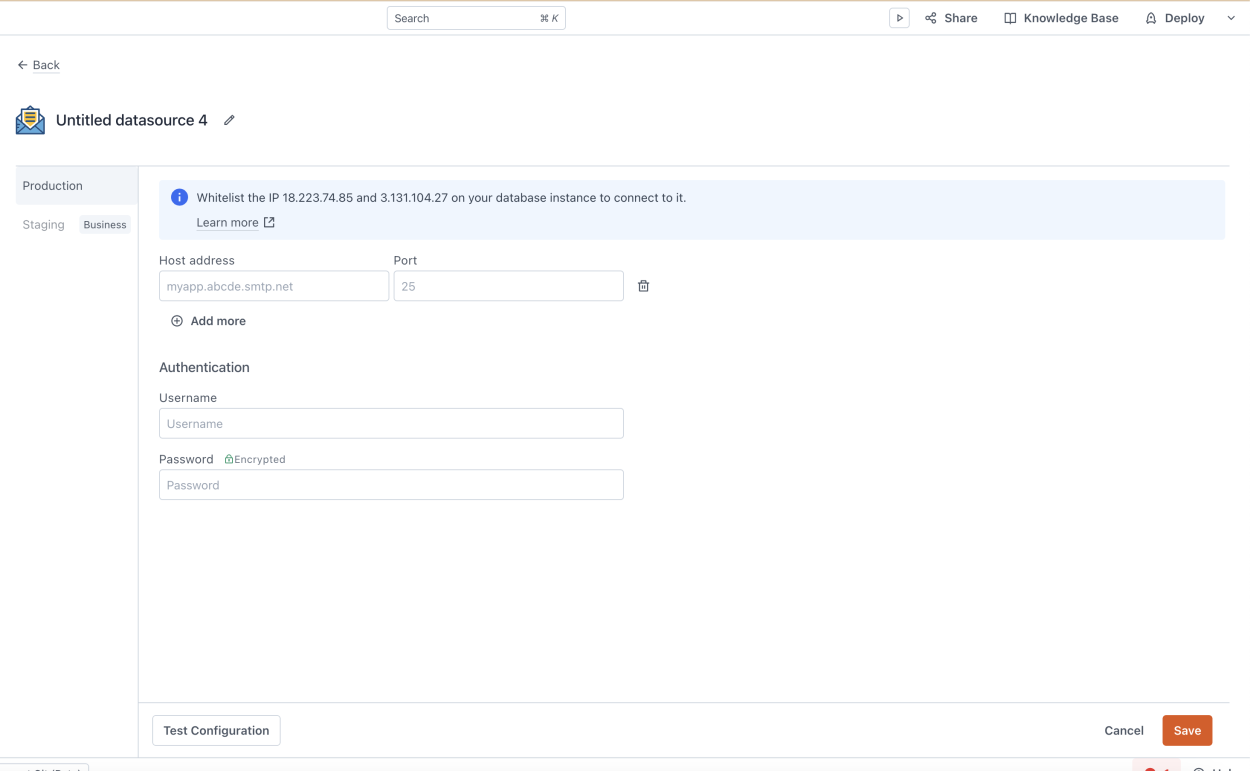Delete the host address row via trash icon
The width and height of the screenshot is (1250, 771).
tap(643, 286)
